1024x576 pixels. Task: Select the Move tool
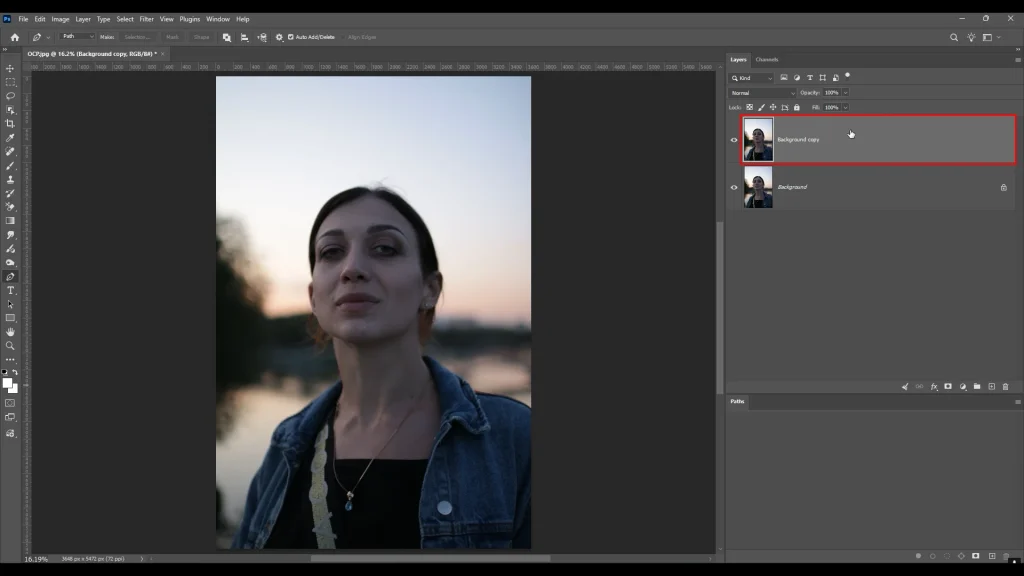[10, 69]
